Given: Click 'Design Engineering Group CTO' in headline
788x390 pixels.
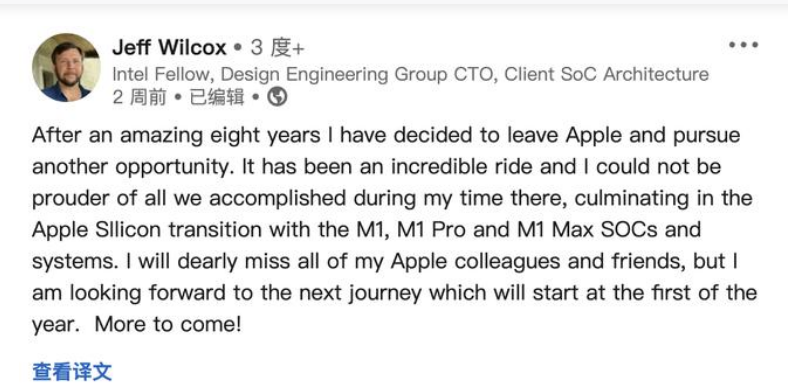Looking at the screenshot, I should click(358, 74).
